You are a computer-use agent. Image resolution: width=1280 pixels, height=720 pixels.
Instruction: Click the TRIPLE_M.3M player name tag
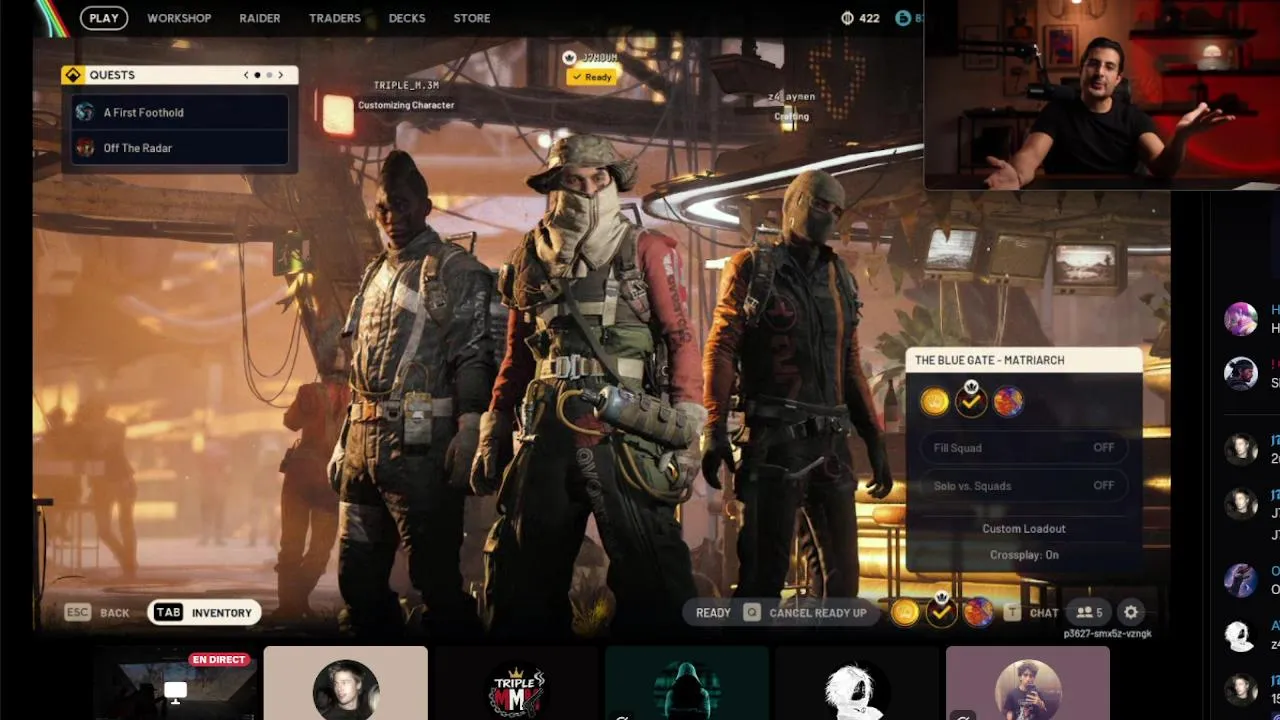(406, 86)
